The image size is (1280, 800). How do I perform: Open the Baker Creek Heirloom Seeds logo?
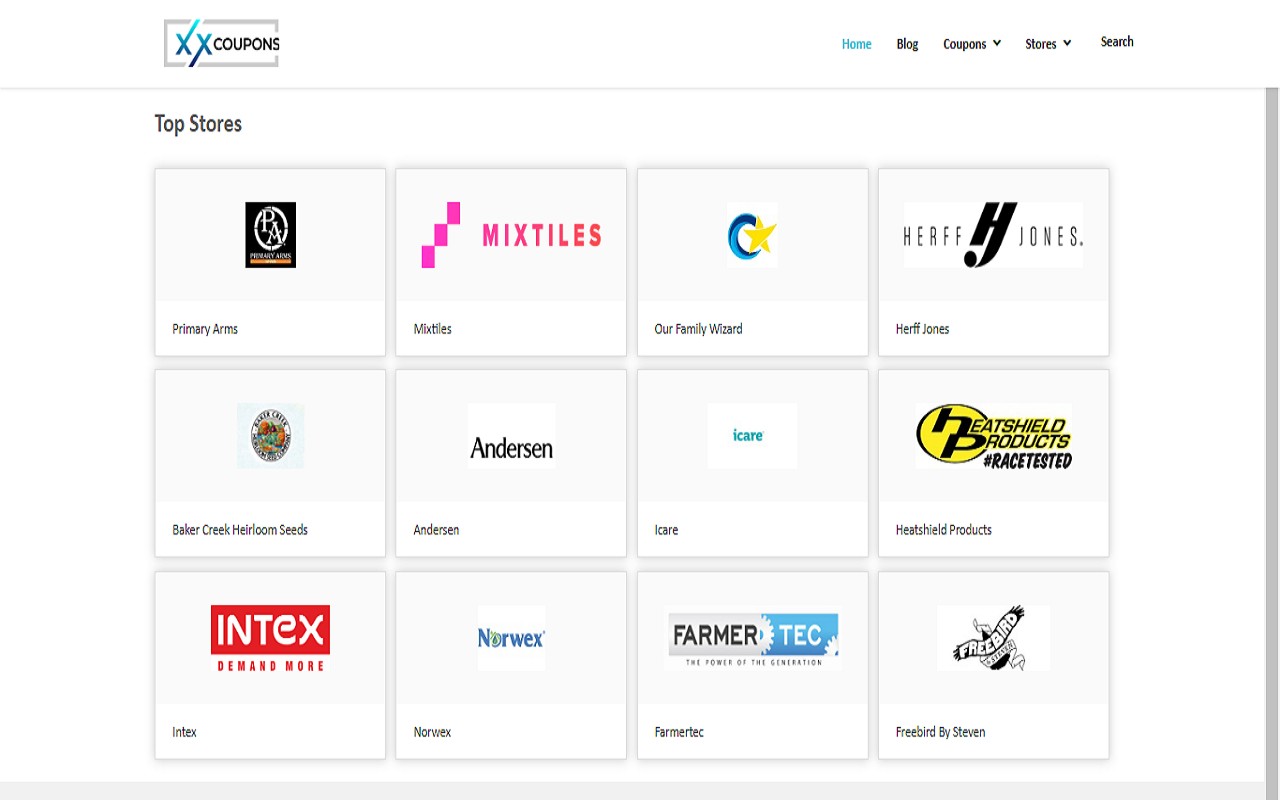[271, 436]
